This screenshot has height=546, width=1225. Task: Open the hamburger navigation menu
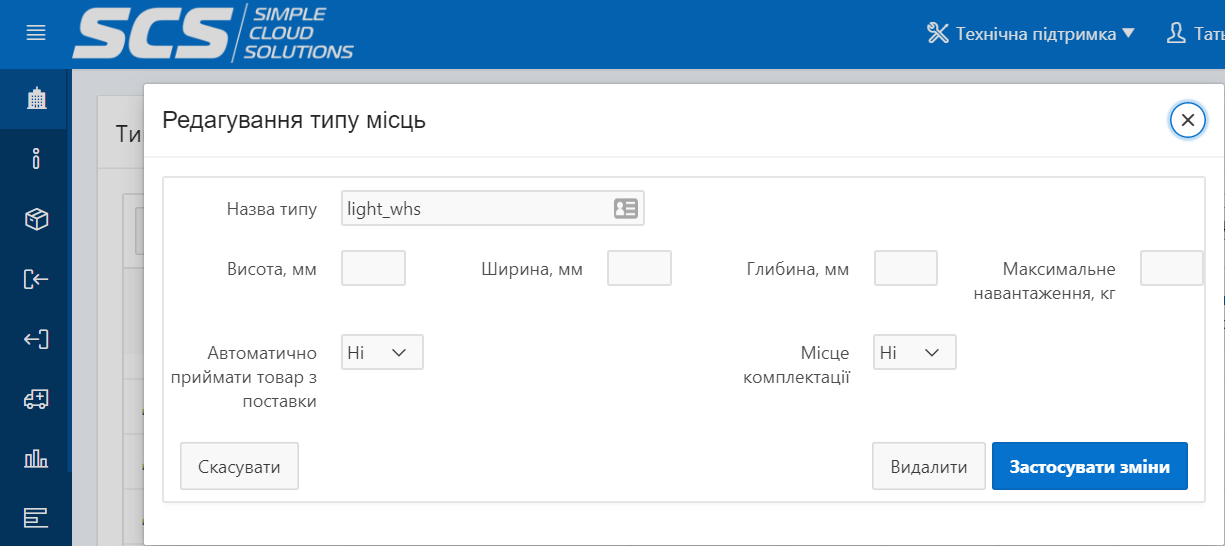pyautogui.click(x=36, y=33)
